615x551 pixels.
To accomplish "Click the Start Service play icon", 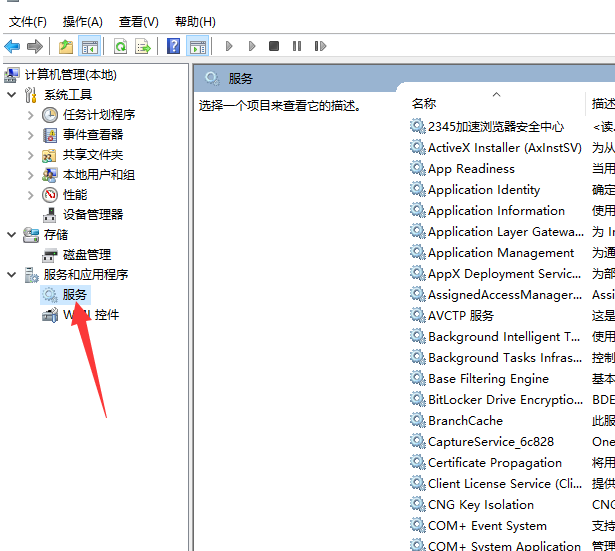I will click(x=229, y=46).
